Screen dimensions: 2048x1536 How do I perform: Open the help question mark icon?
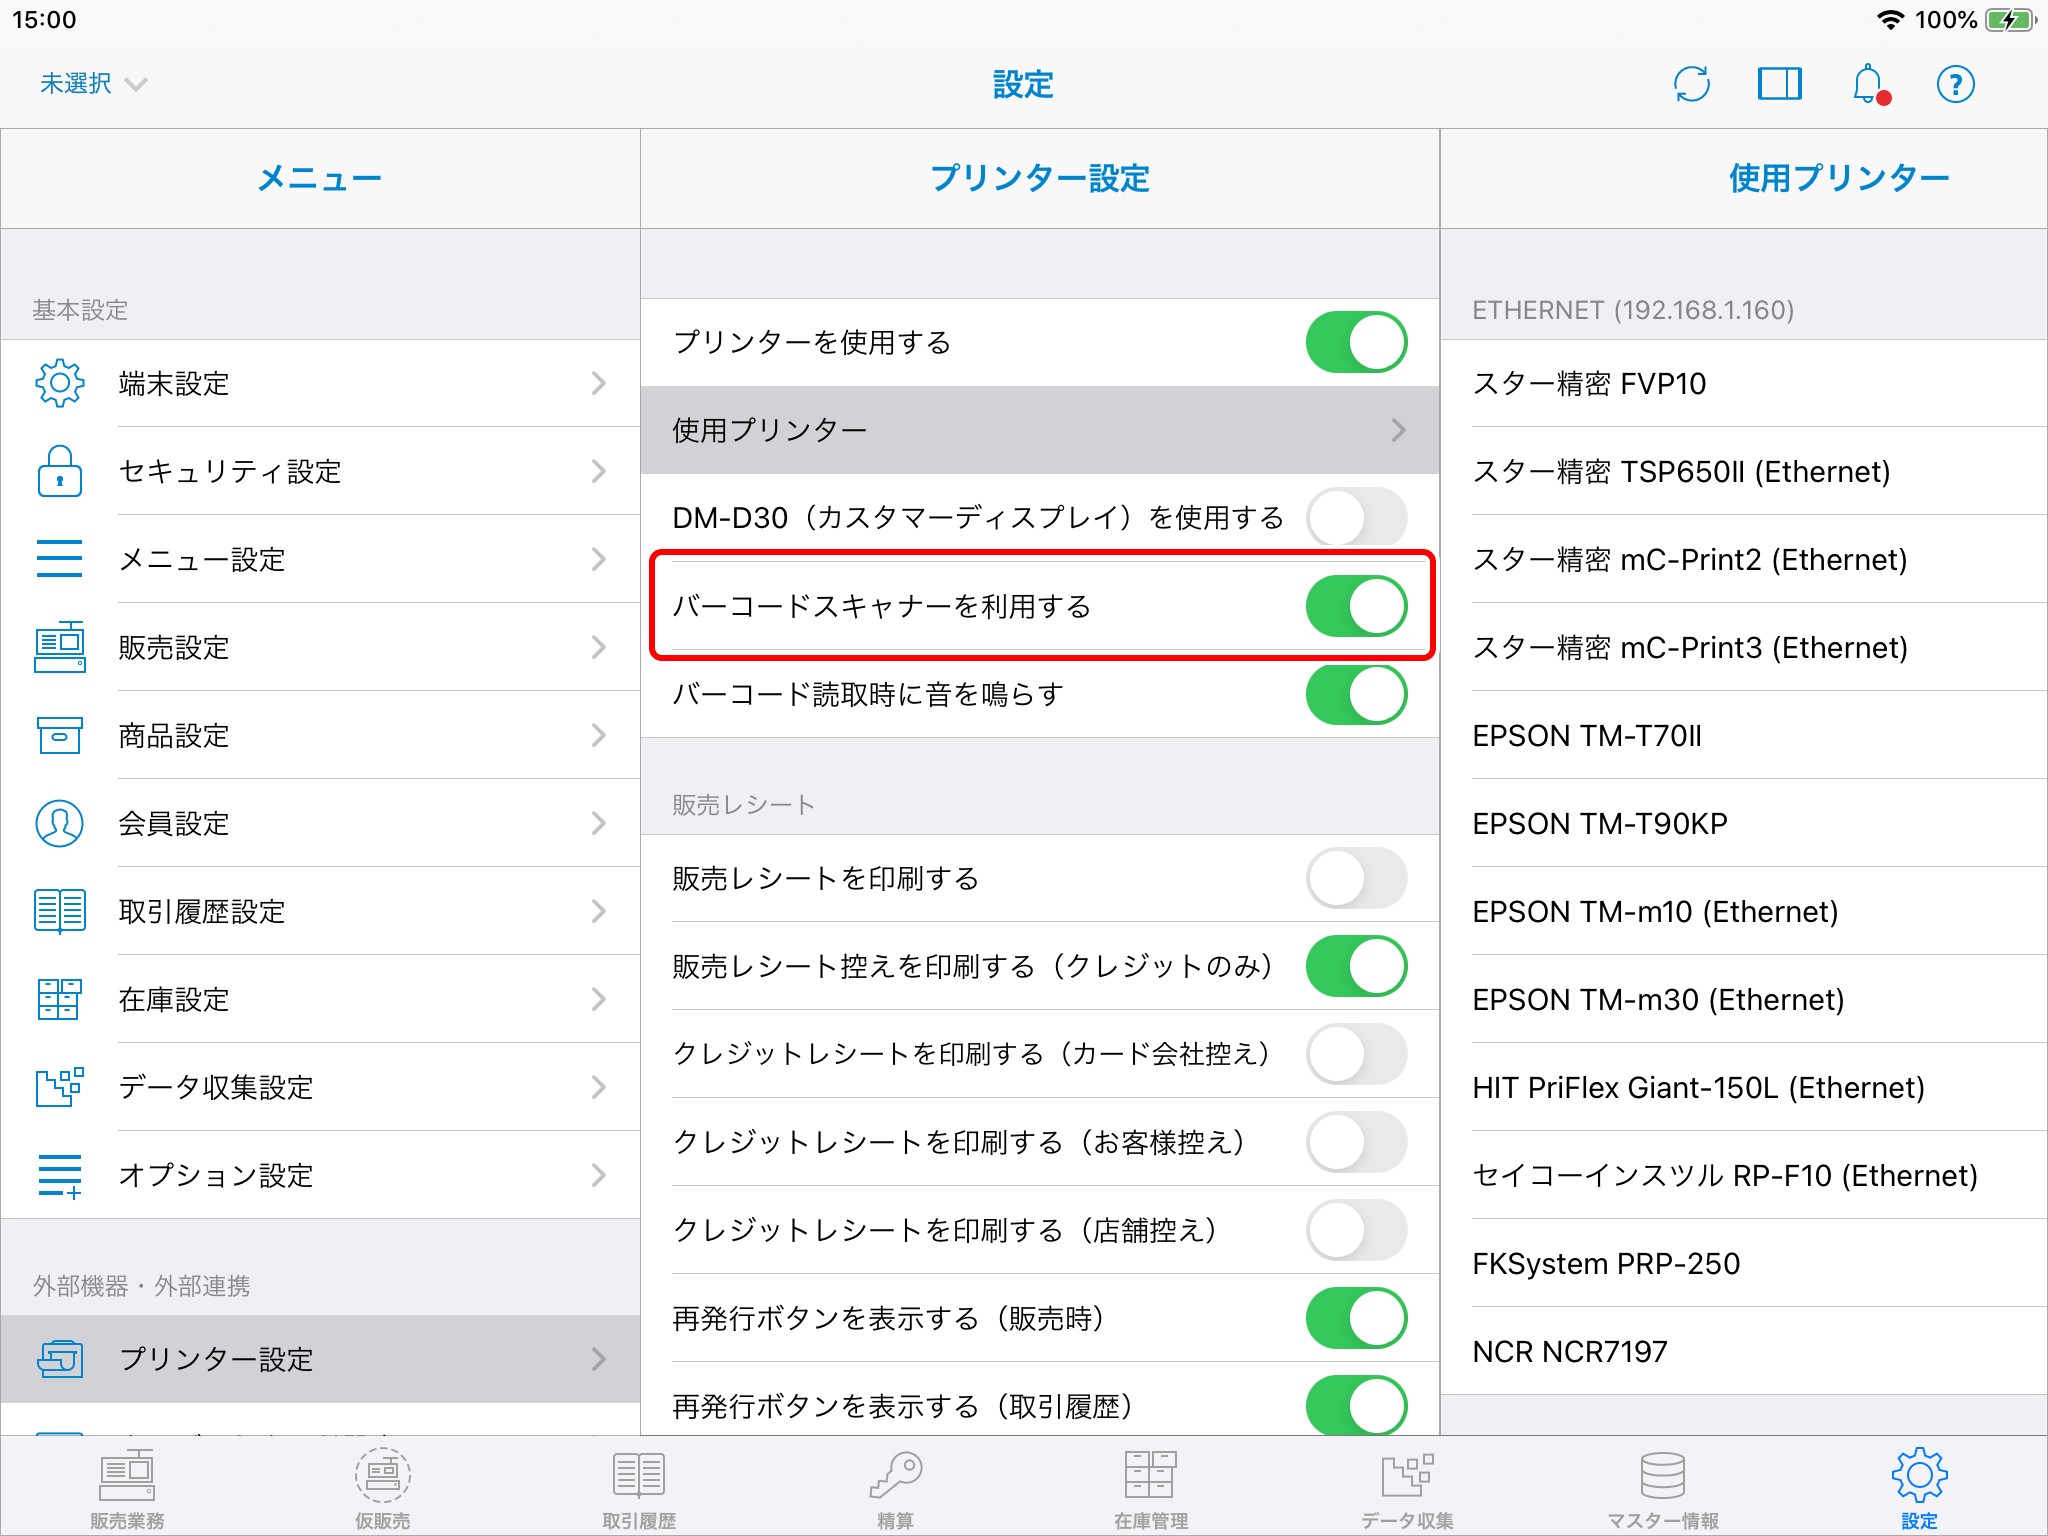point(1955,84)
